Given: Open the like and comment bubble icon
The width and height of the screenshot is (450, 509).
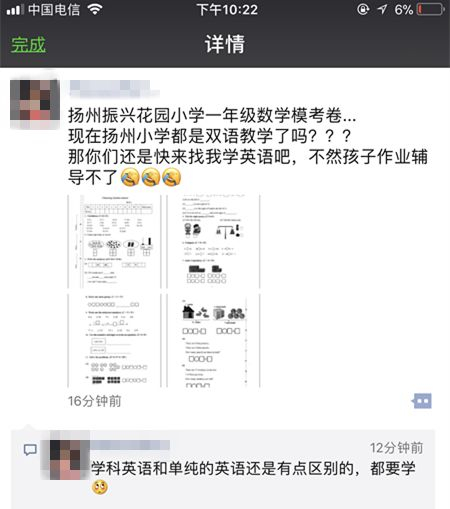Looking at the screenshot, I should click(422, 401).
